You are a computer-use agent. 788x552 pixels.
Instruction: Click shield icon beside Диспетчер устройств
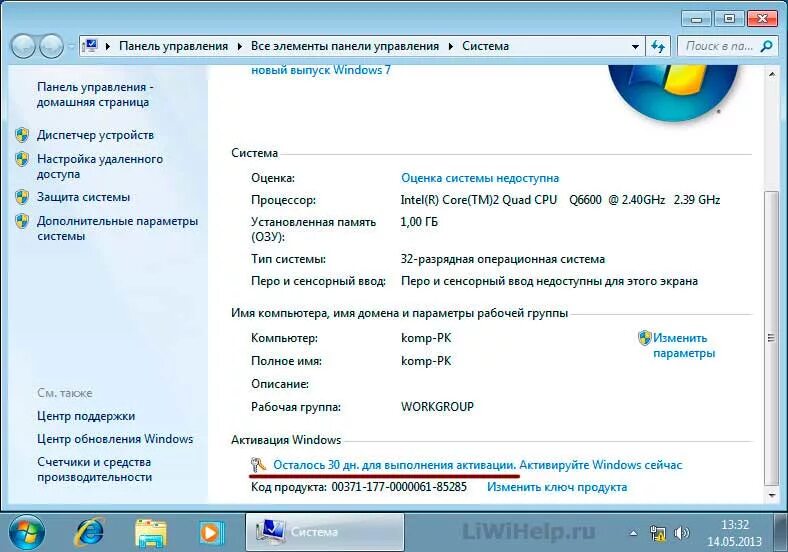pos(22,135)
